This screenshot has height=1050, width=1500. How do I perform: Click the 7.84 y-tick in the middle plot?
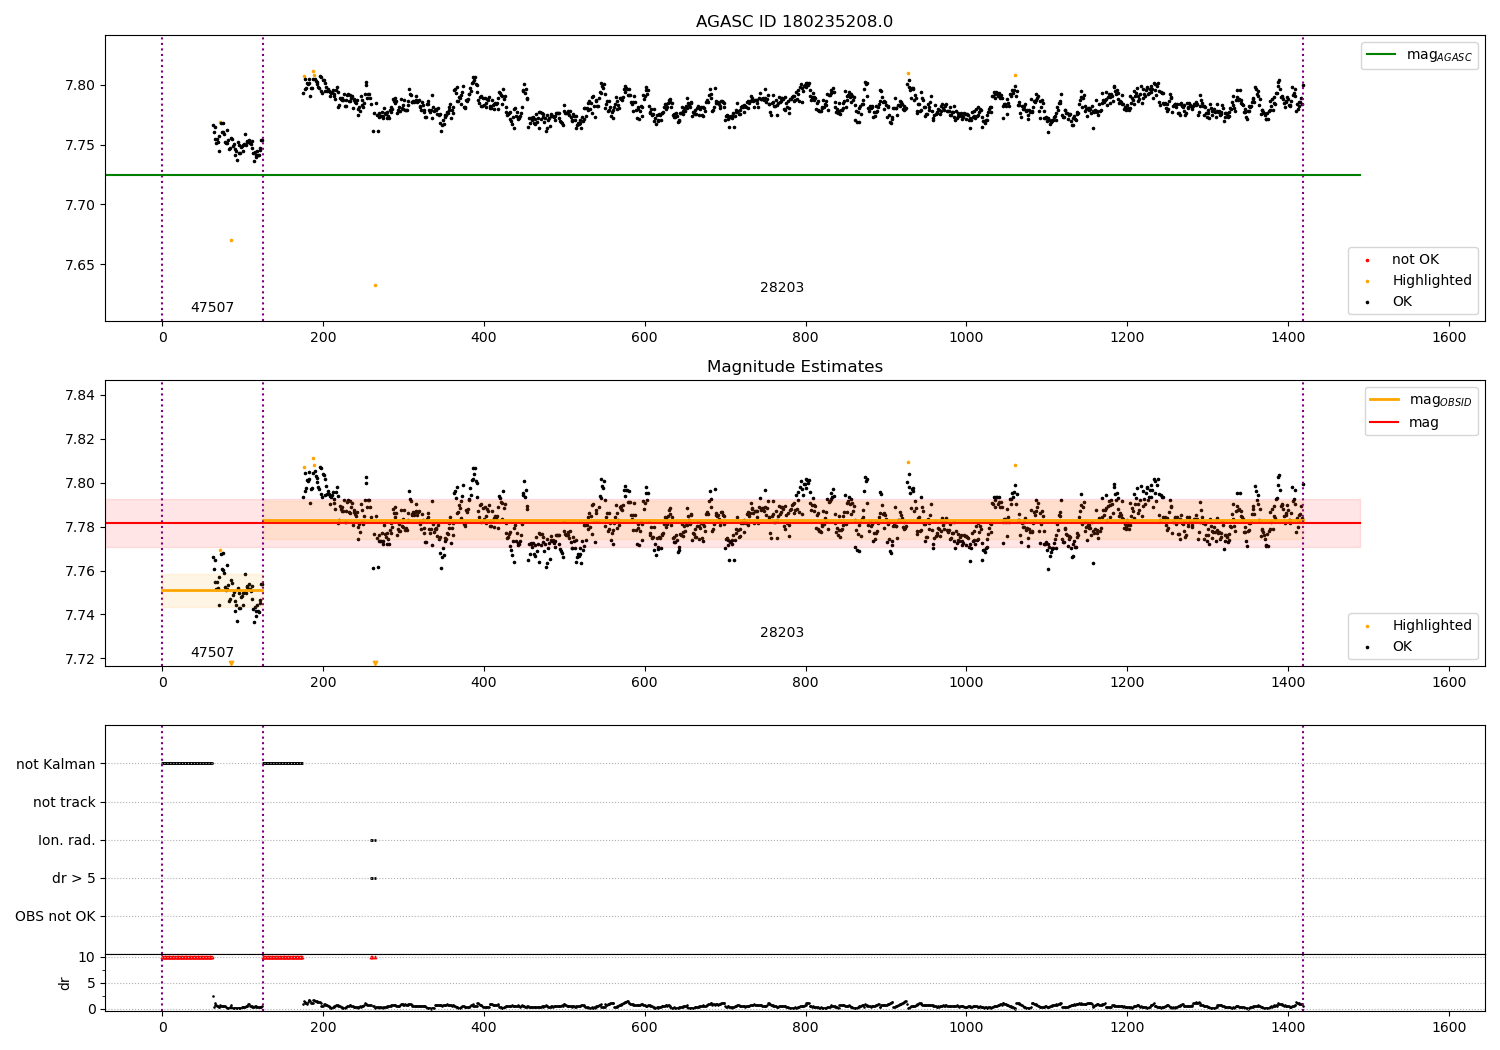click(x=80, y=395)
